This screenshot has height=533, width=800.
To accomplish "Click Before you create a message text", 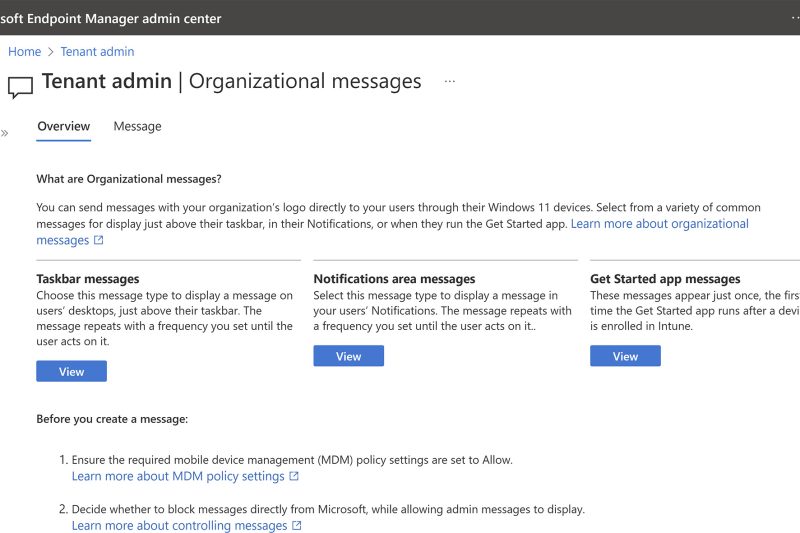I will pyautogui.click(x=112, y=419).
